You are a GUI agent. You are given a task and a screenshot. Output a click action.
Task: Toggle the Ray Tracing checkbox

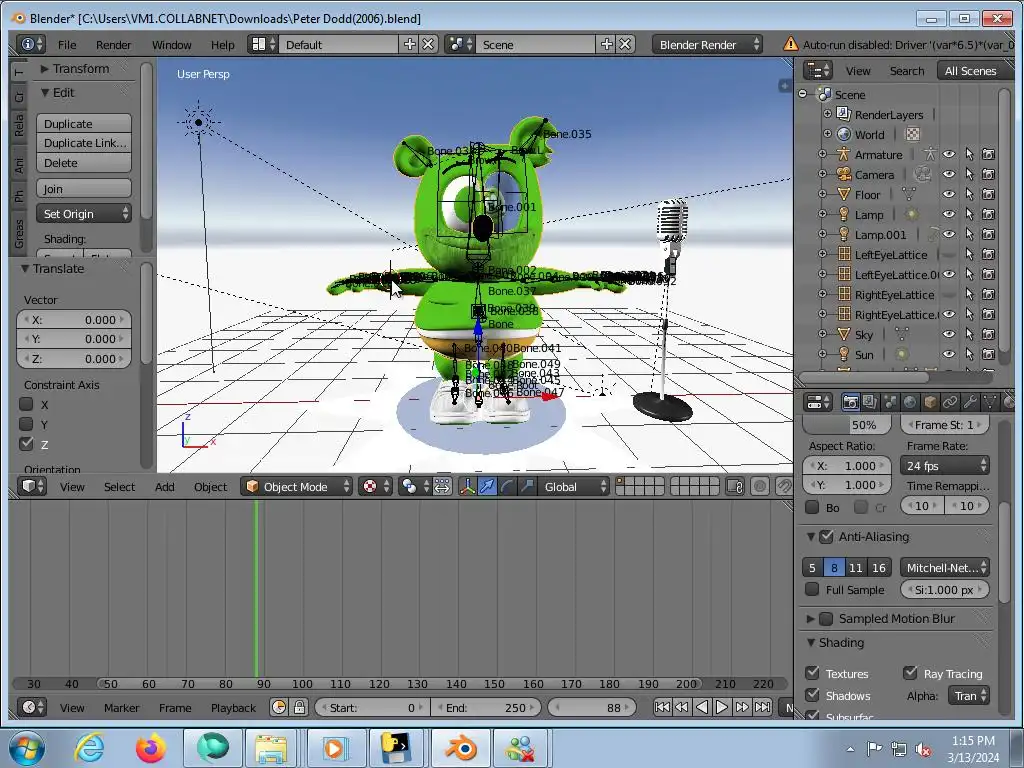pyautogui.click(x=910, y=673)
